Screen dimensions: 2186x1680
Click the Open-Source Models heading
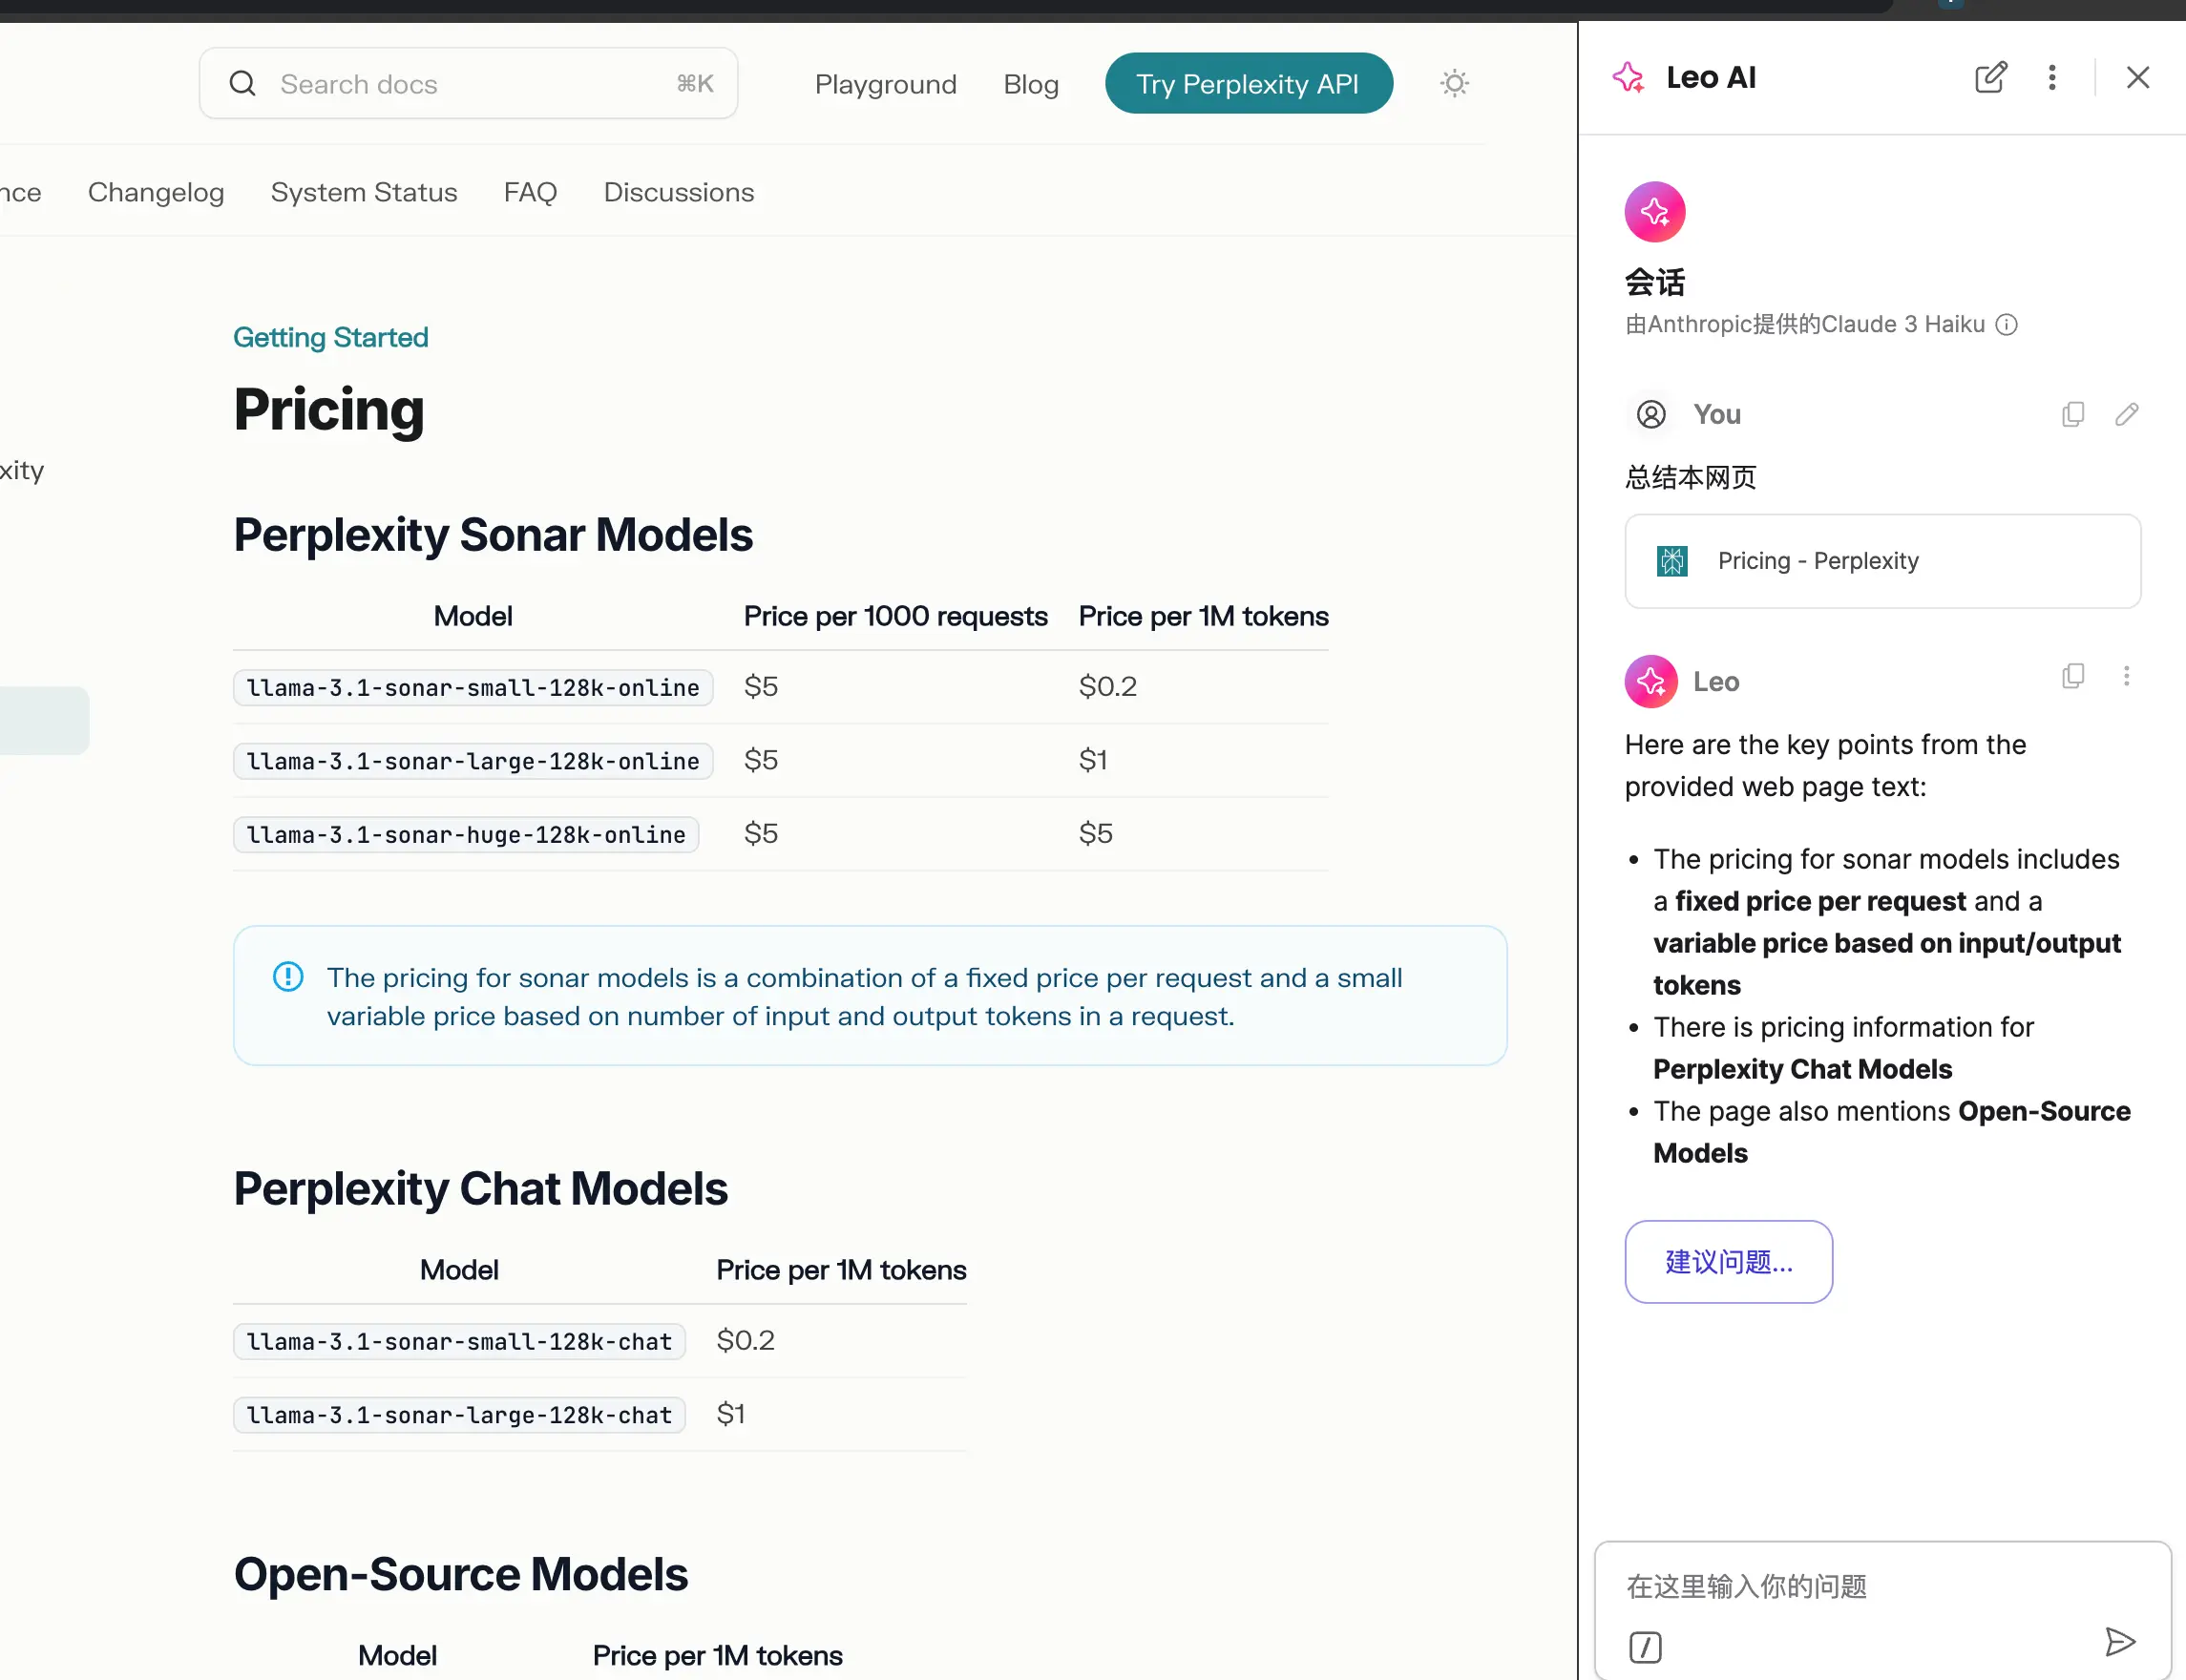pyautogui.click(x=460, y=1574)
